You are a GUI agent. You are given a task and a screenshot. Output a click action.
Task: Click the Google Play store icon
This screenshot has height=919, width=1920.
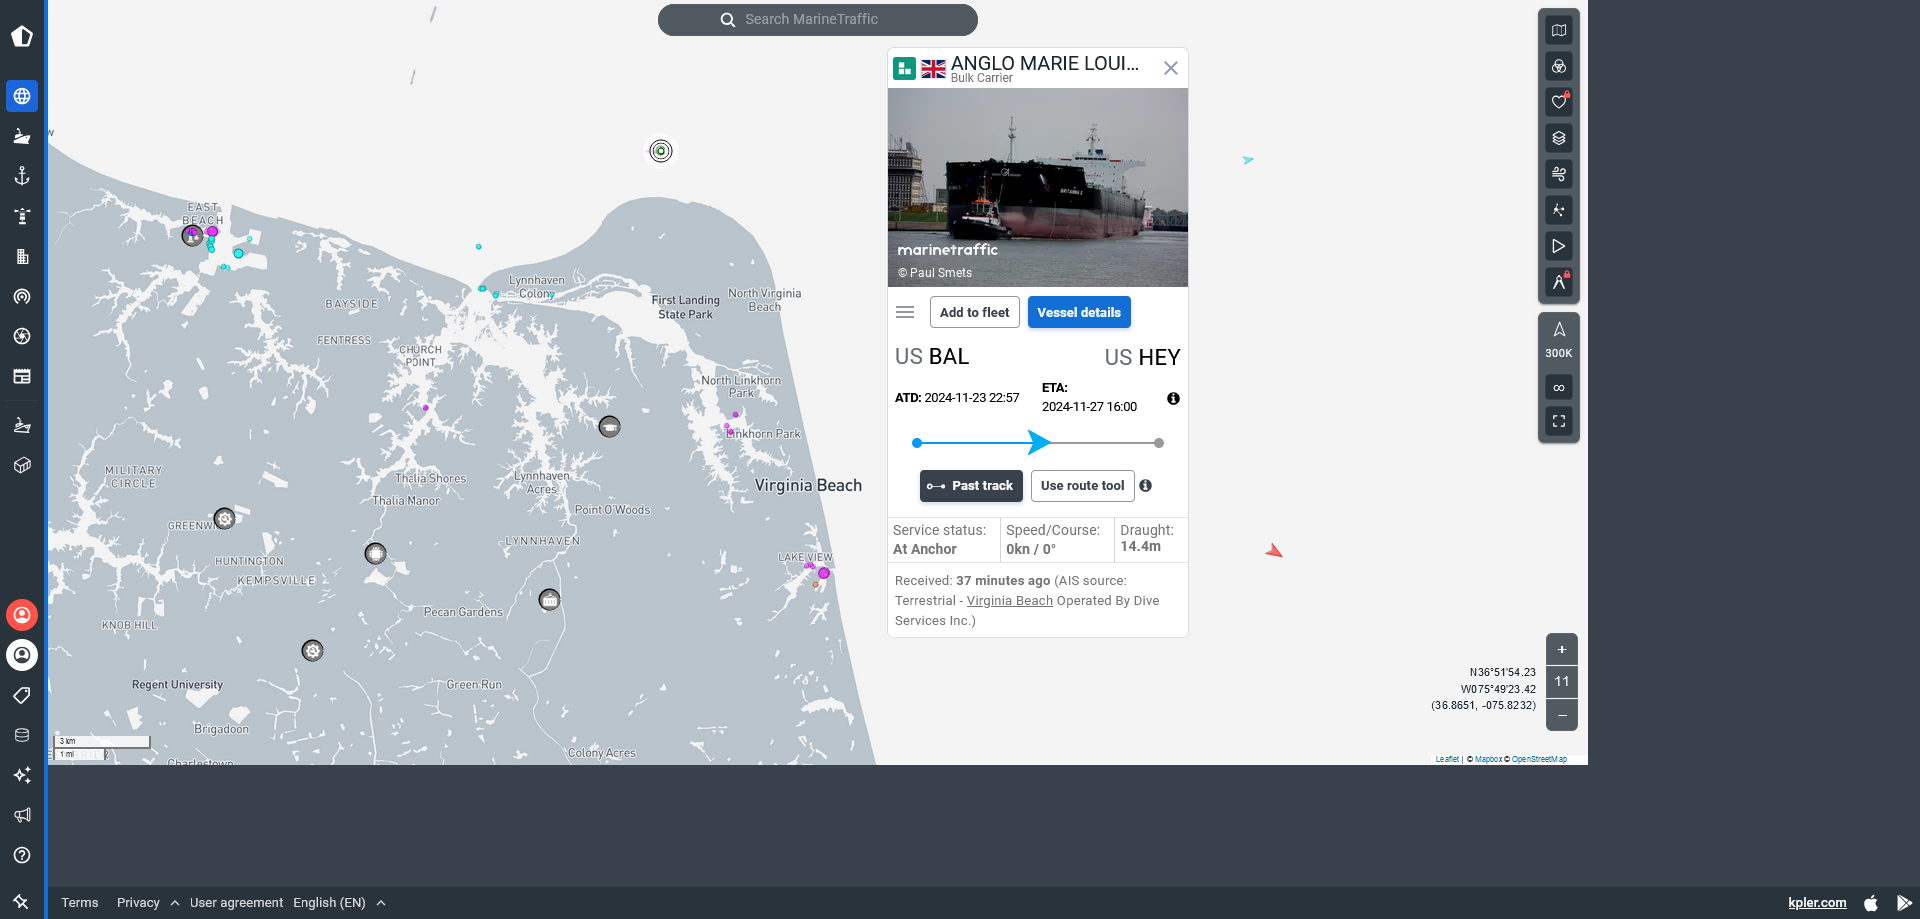tap(1904, 903)
